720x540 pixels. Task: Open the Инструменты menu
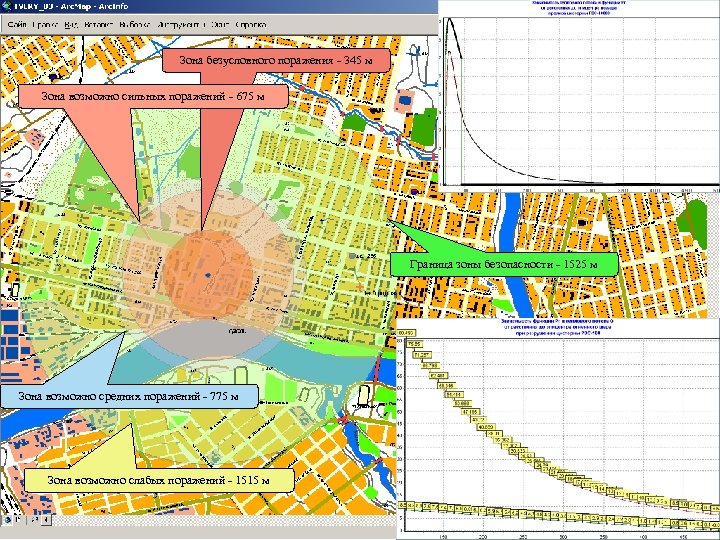(x=179, y=25)
